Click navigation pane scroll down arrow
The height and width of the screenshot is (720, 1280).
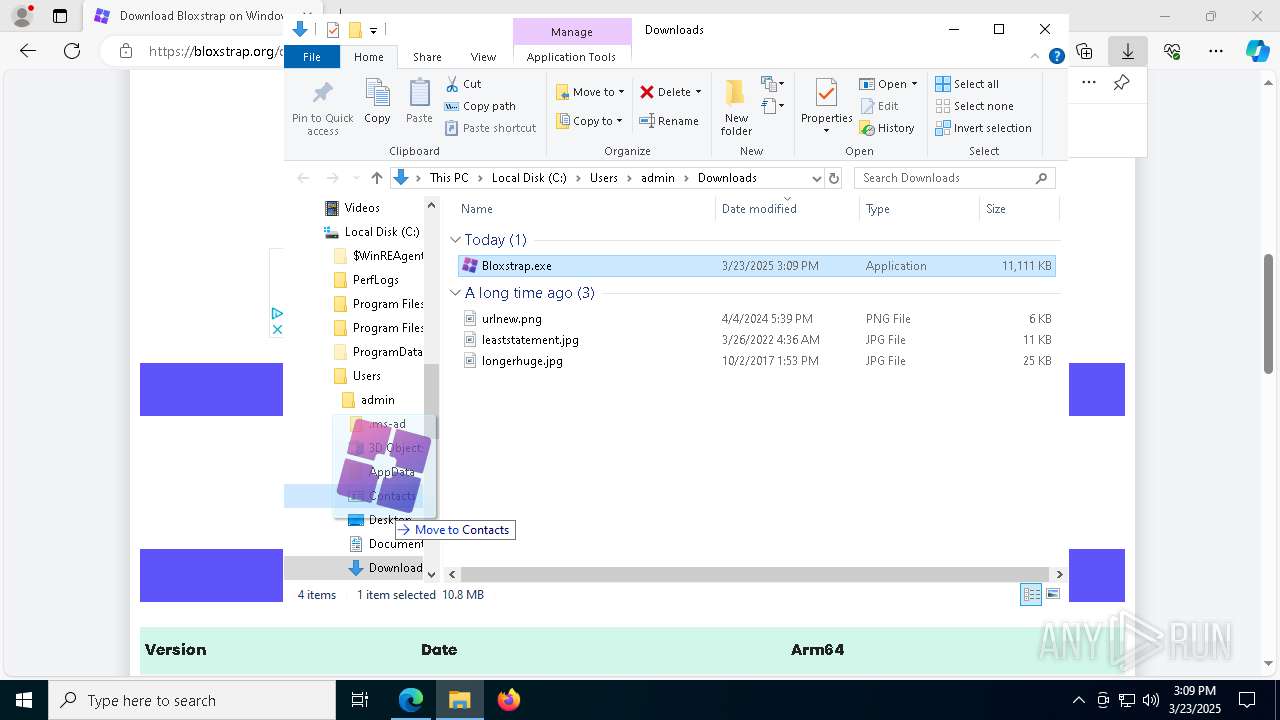click(x=432, y=574)
